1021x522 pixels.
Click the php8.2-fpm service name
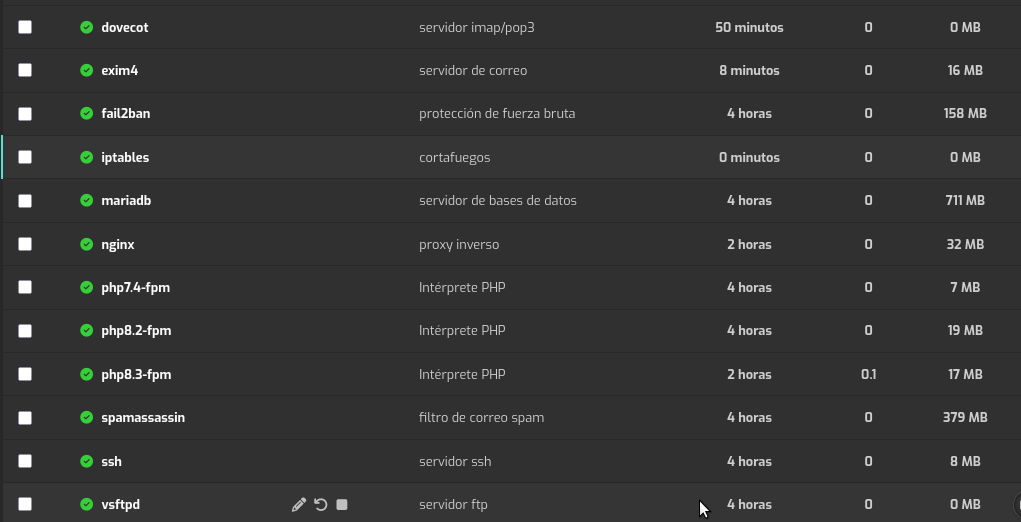point(136,330)
